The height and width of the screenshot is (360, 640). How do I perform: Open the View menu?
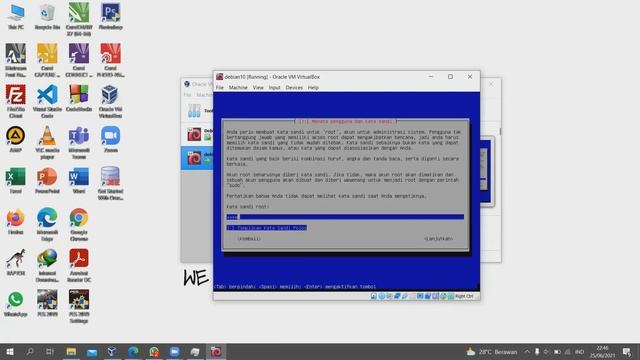pos(258,88)
